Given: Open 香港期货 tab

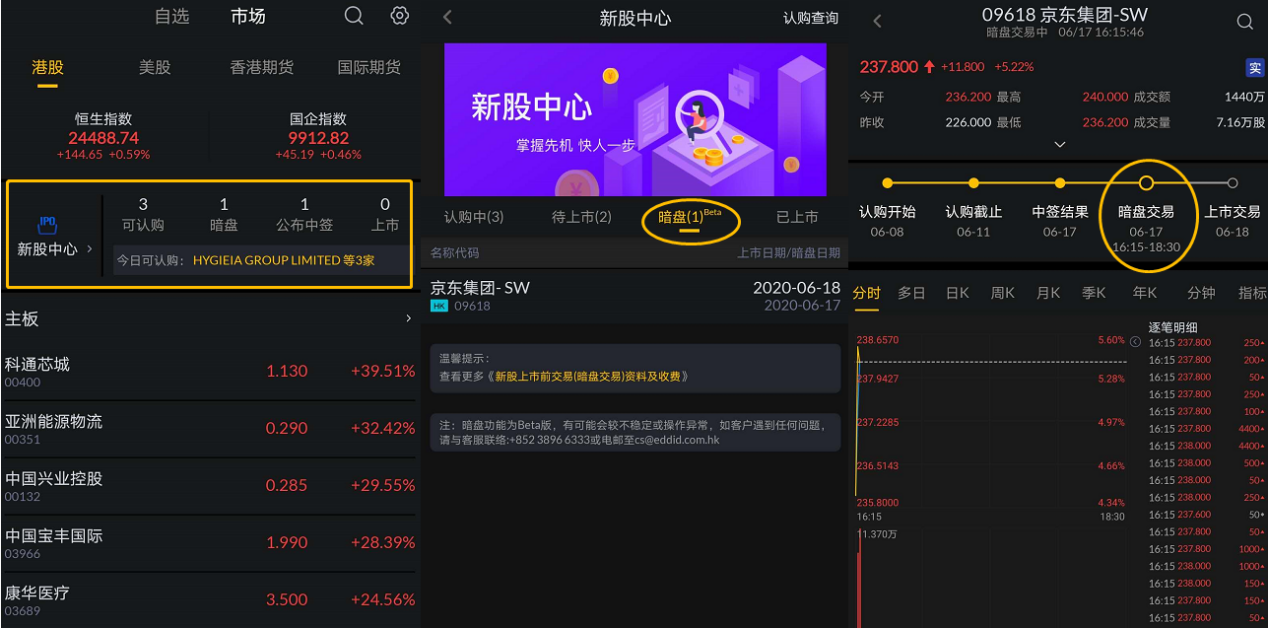Looking at the screenshot, I should click(262, 67).
